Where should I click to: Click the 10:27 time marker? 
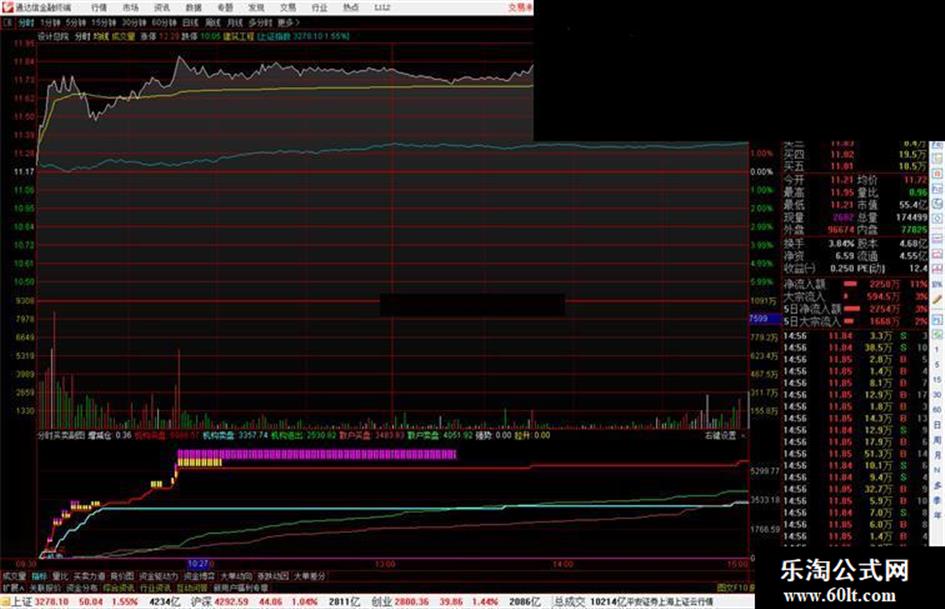[198, 564]
